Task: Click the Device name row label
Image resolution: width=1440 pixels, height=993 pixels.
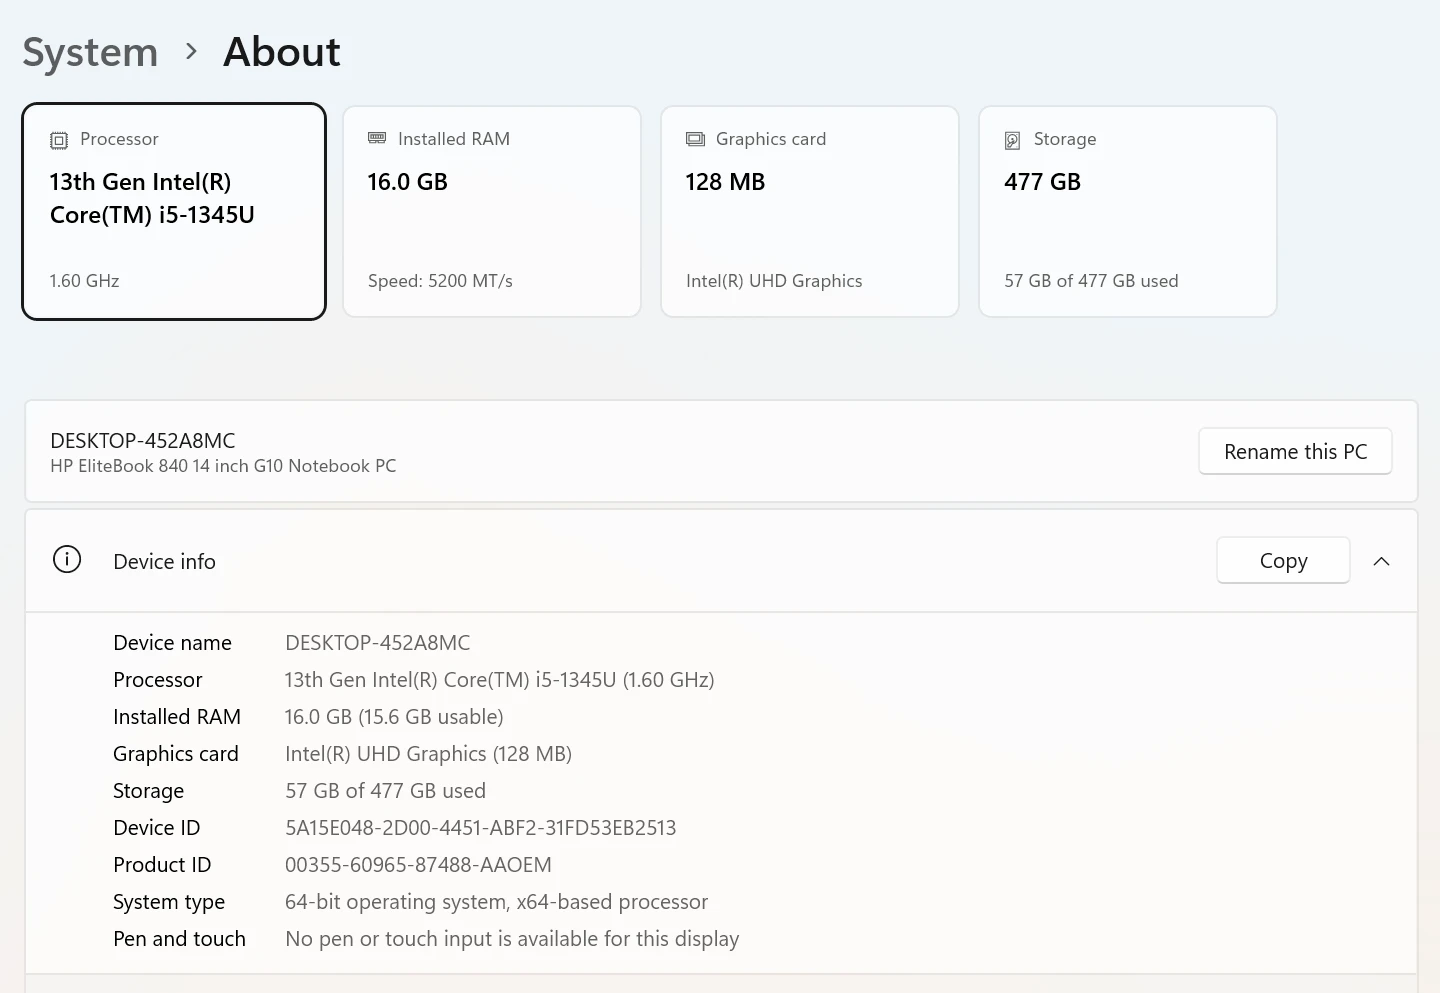Action: [x=172, y=643]
